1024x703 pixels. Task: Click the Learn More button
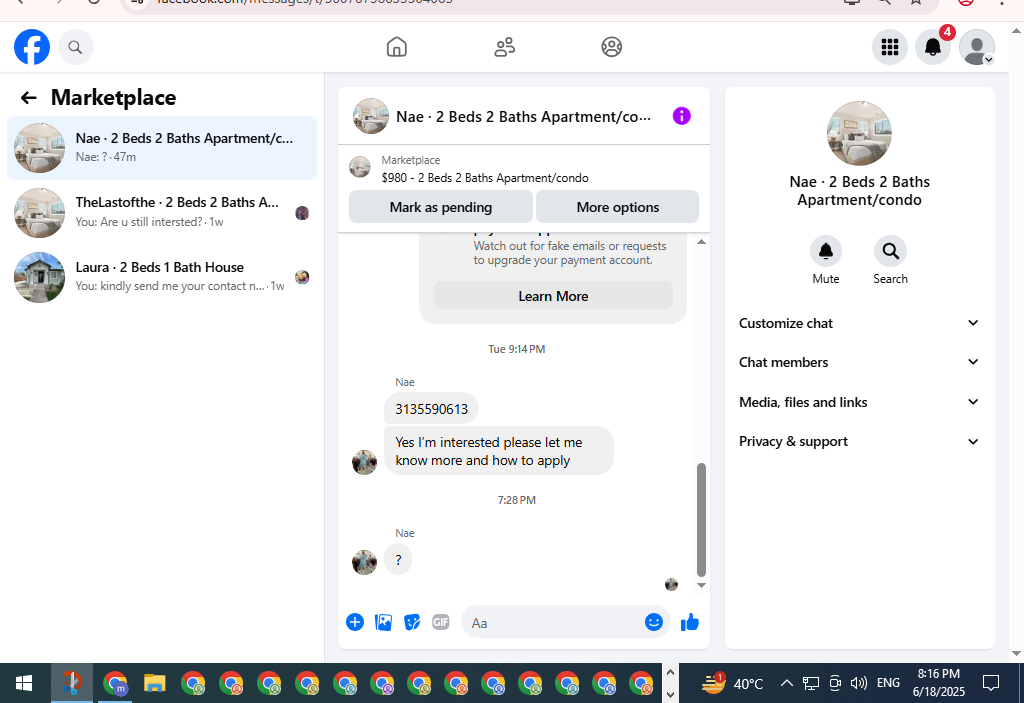pos(553,296)
